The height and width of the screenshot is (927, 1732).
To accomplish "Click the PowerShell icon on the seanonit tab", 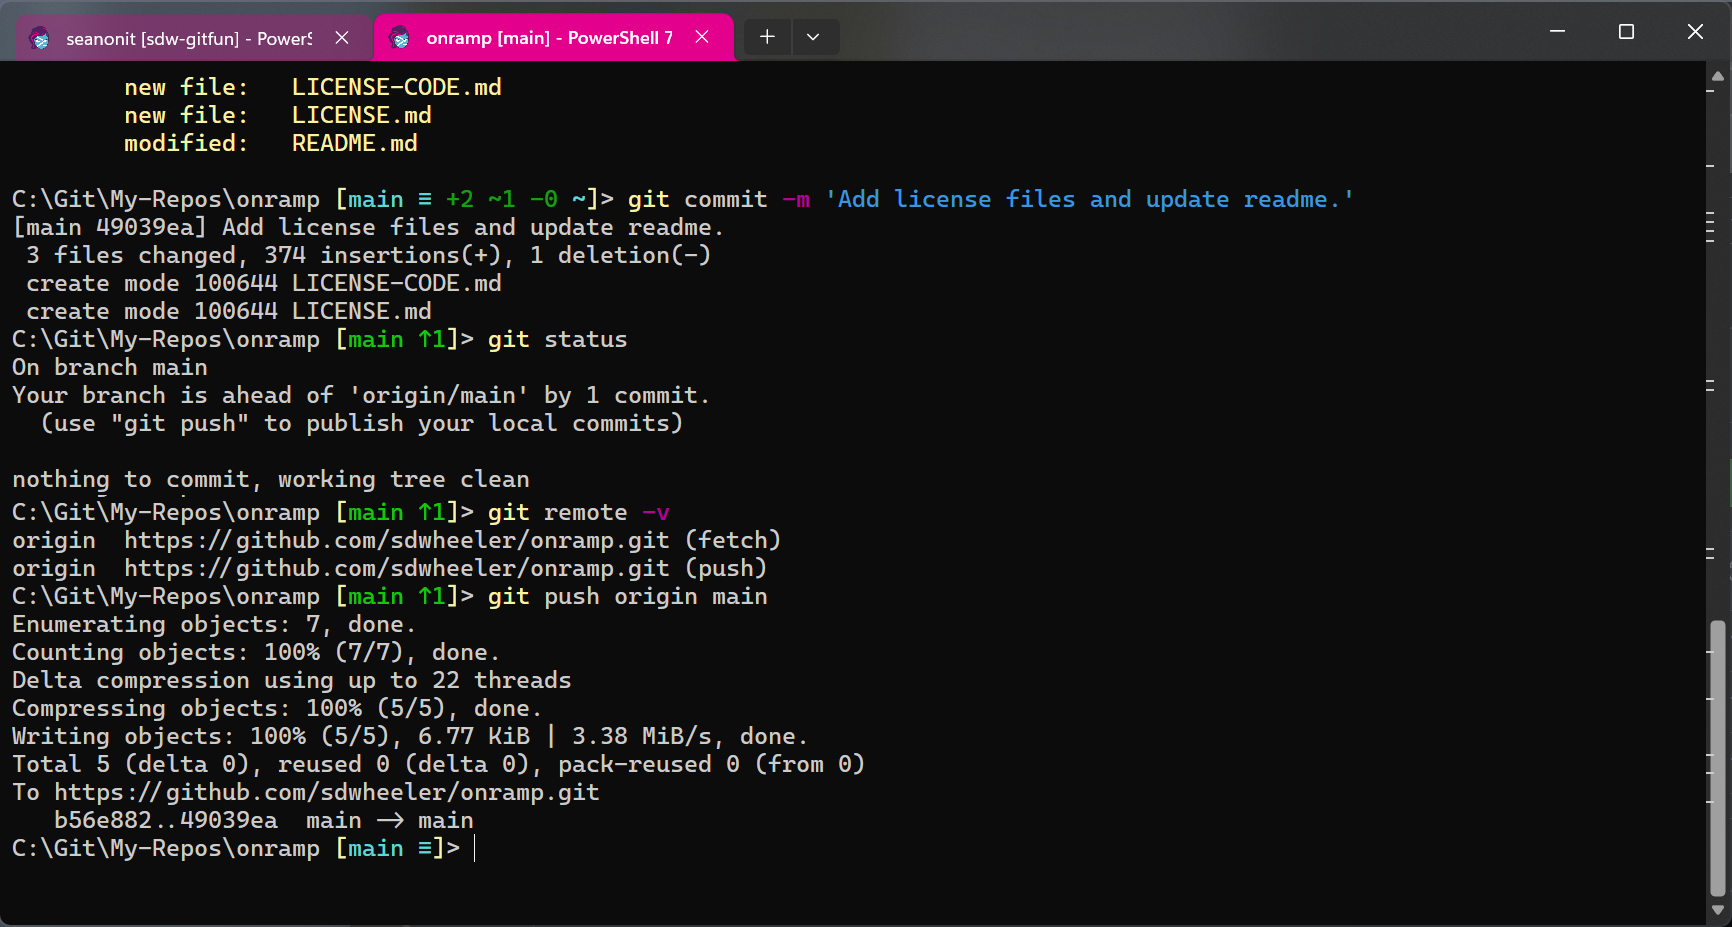I will click(40, 38).
